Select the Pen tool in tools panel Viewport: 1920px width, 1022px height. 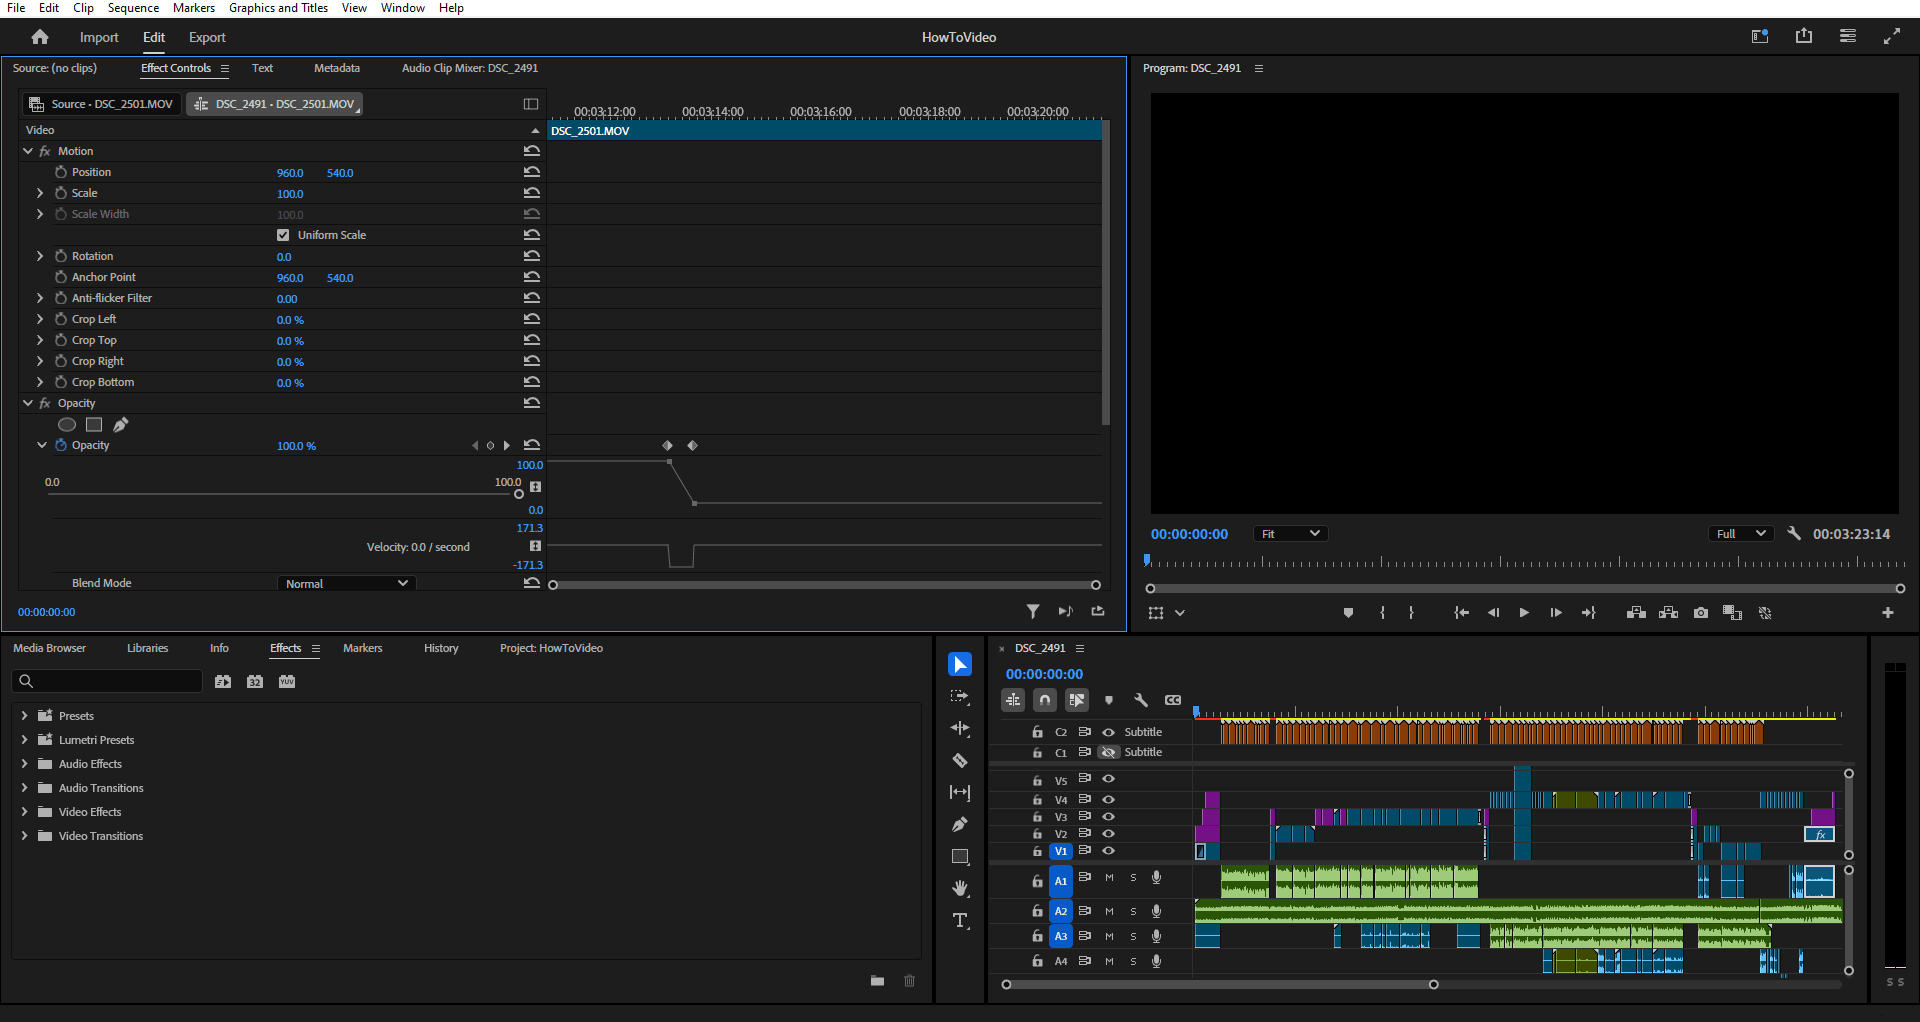pyautogui.click(x=960, y=825)
